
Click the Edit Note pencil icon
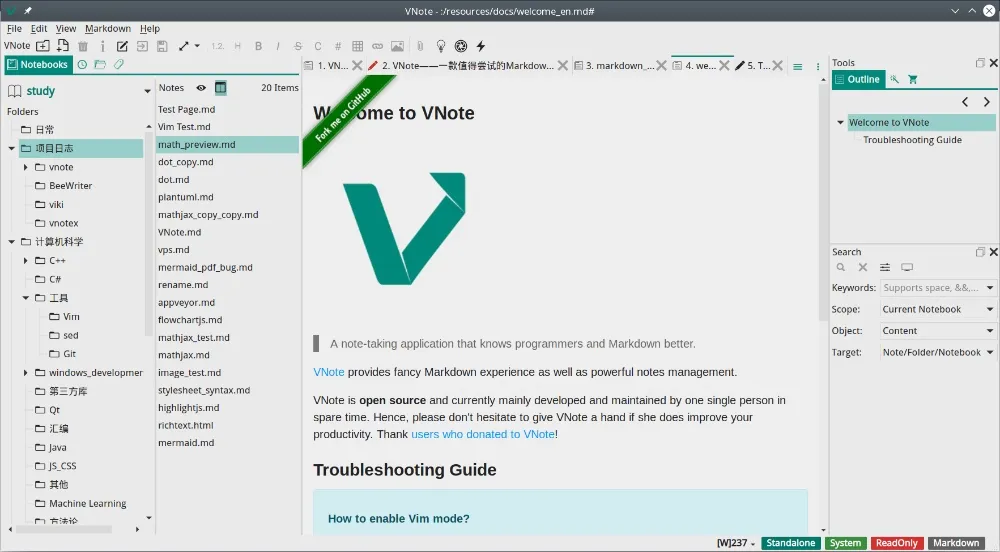tap(122, 46)
